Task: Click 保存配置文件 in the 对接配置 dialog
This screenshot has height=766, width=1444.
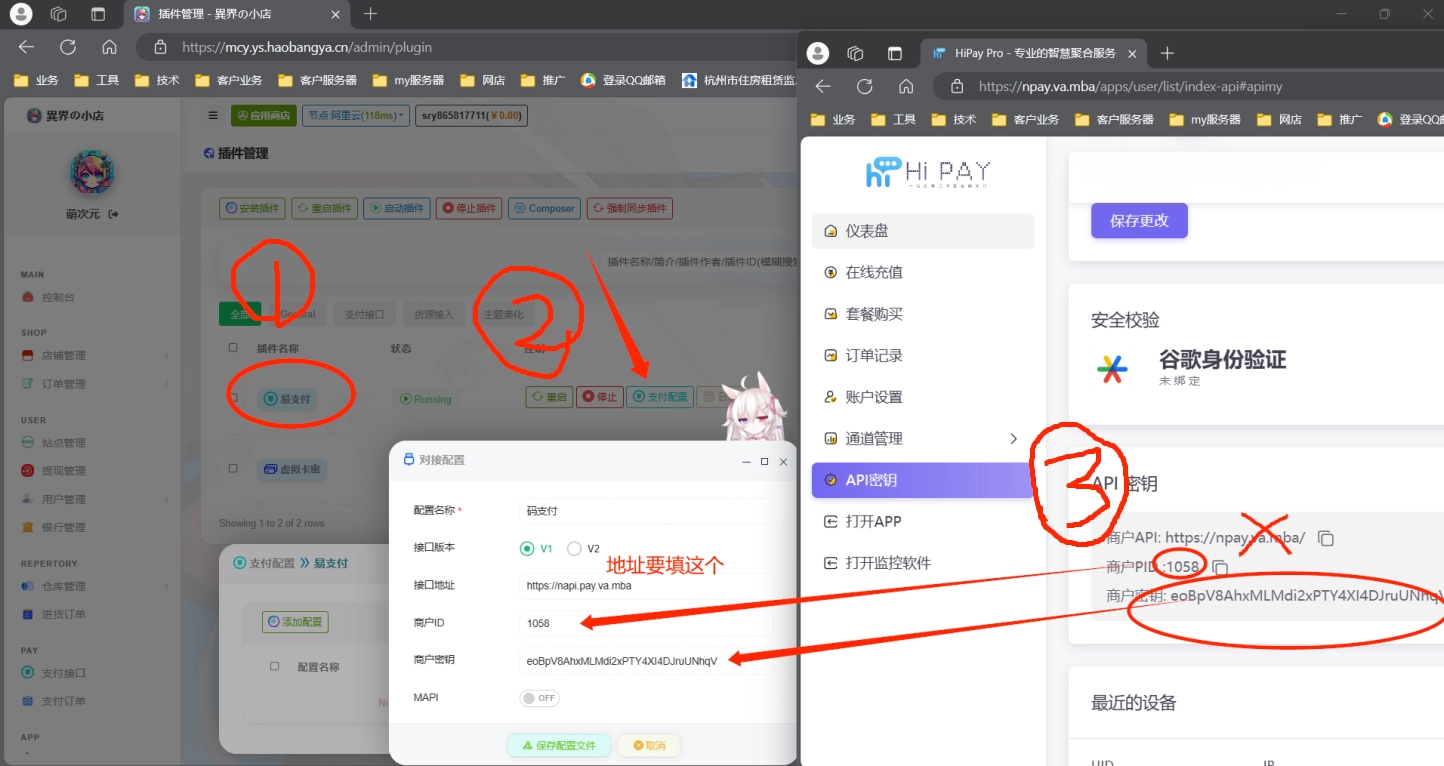Action: [x=559, y=746]
